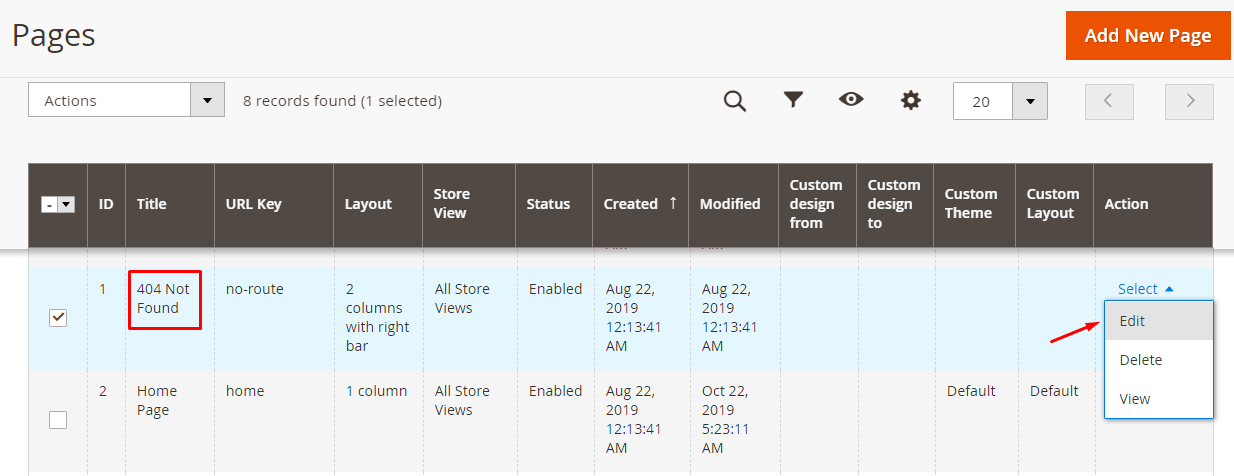Open the Actions dropdown
1234x476 pixels.
(126, 100)
